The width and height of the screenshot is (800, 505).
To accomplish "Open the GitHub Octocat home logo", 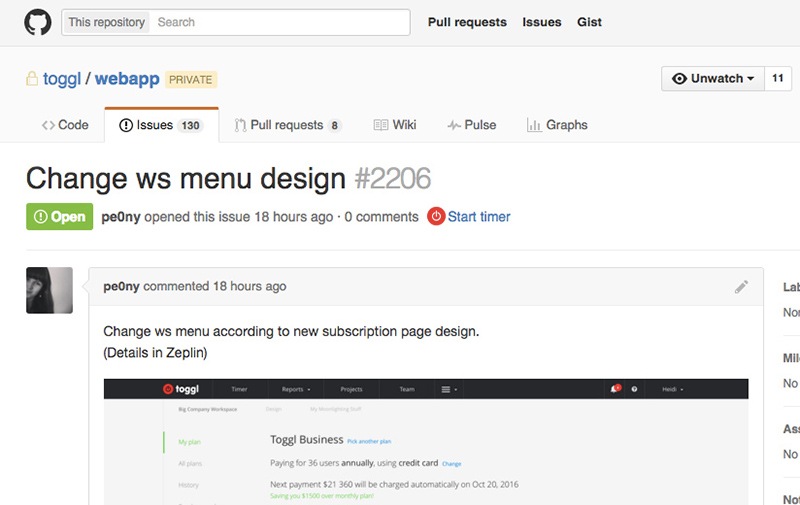I will click(38, 22).
